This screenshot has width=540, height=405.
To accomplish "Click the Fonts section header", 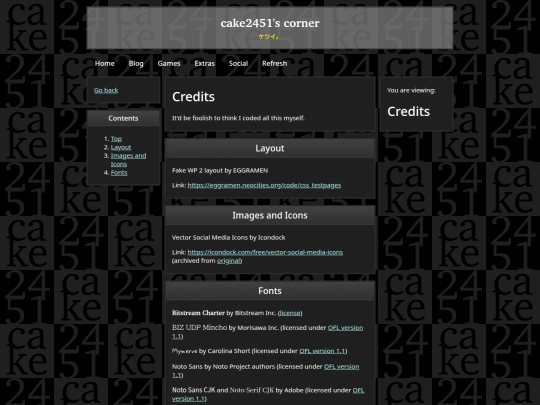I will click(x=270, y=291).
